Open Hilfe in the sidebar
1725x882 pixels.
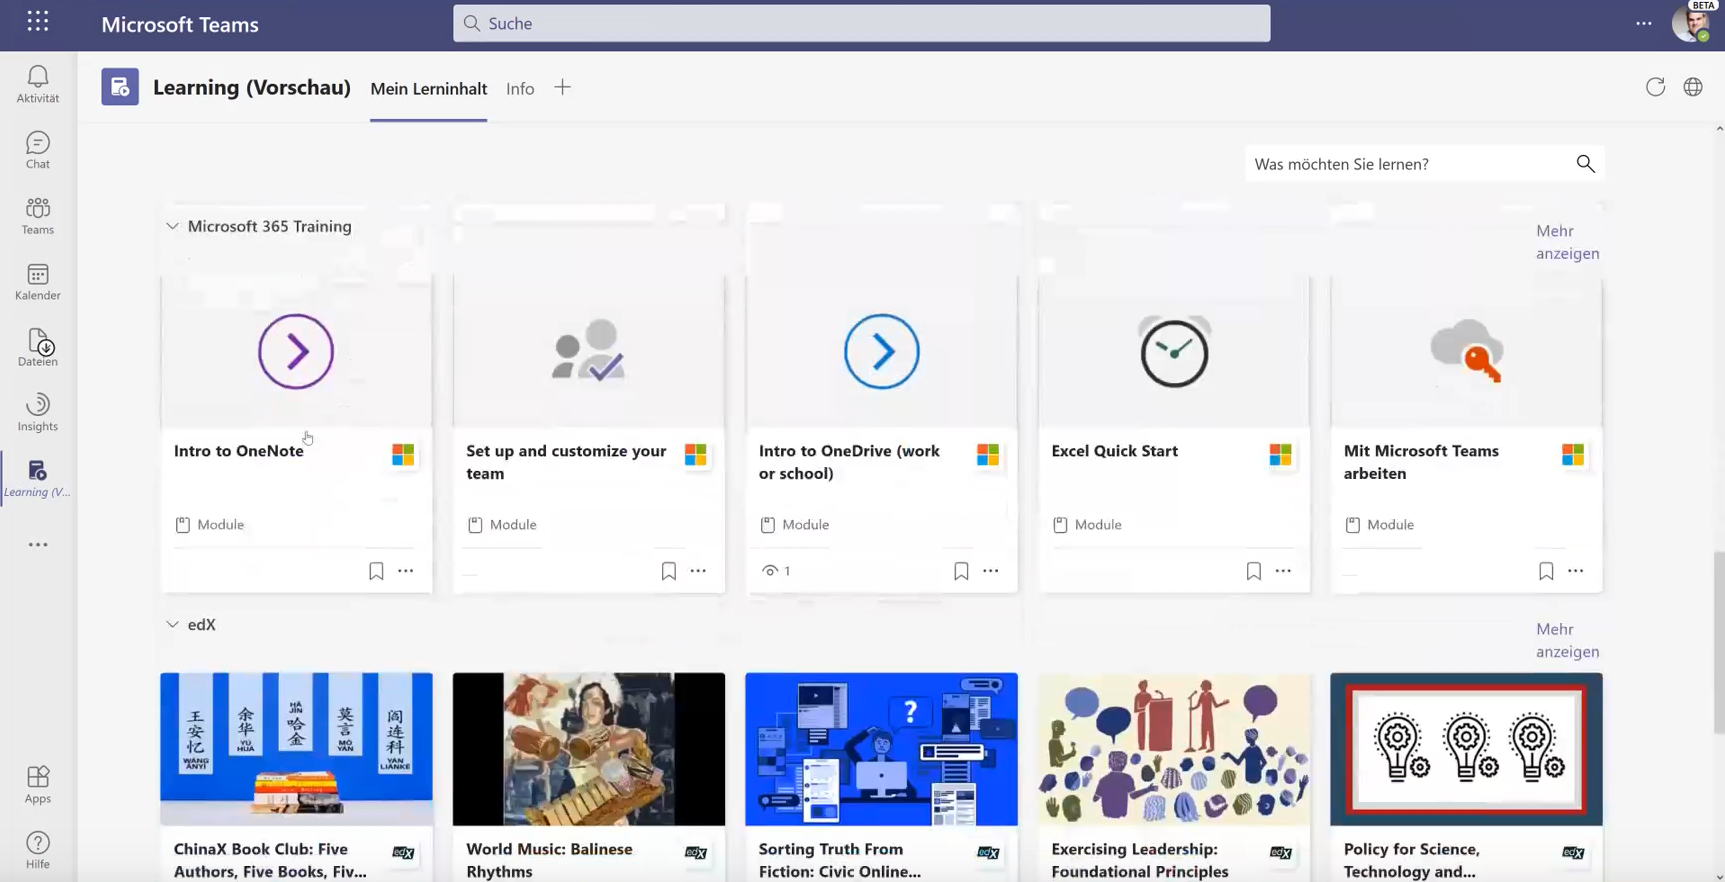click(38, 850)
